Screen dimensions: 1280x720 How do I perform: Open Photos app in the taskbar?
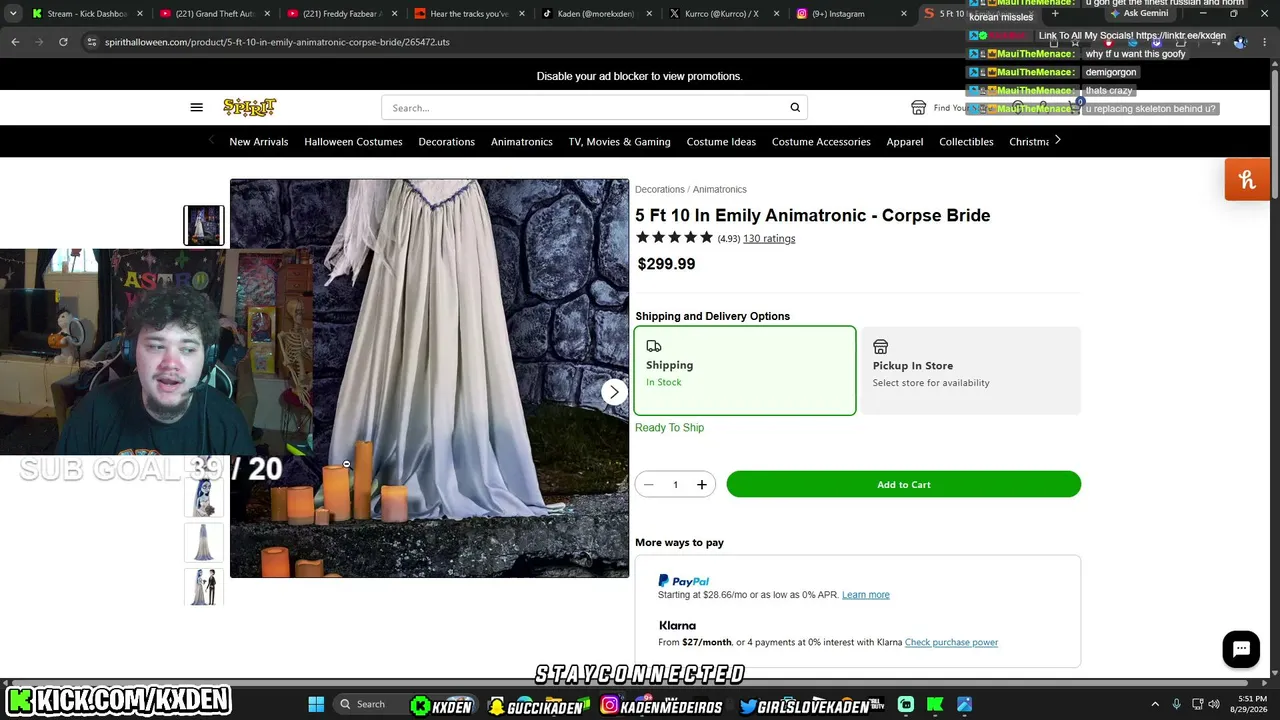tap(965, 704)
